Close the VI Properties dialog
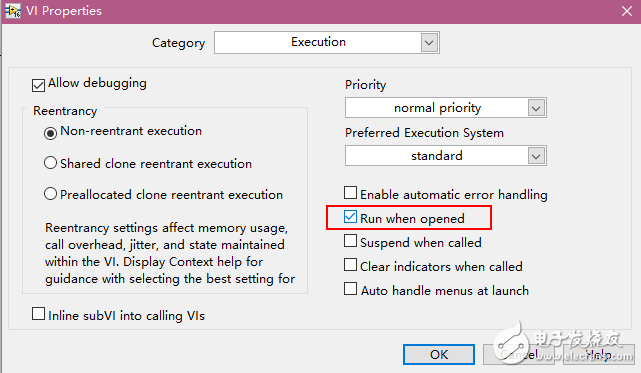Viewport: 641px width, 373px height. point(627,11)
